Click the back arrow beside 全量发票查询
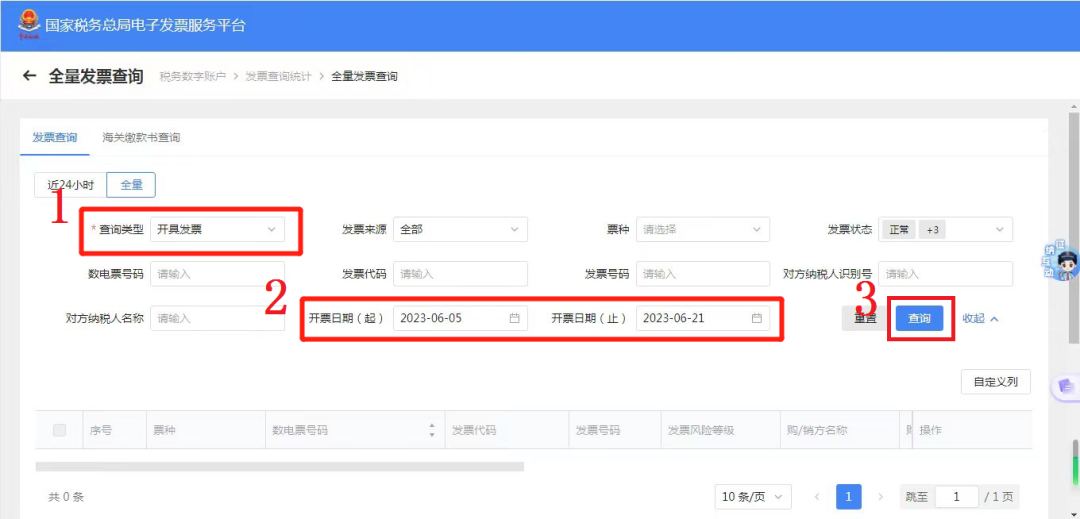Screen dimensions: 1080x519 tap(29, 76)
